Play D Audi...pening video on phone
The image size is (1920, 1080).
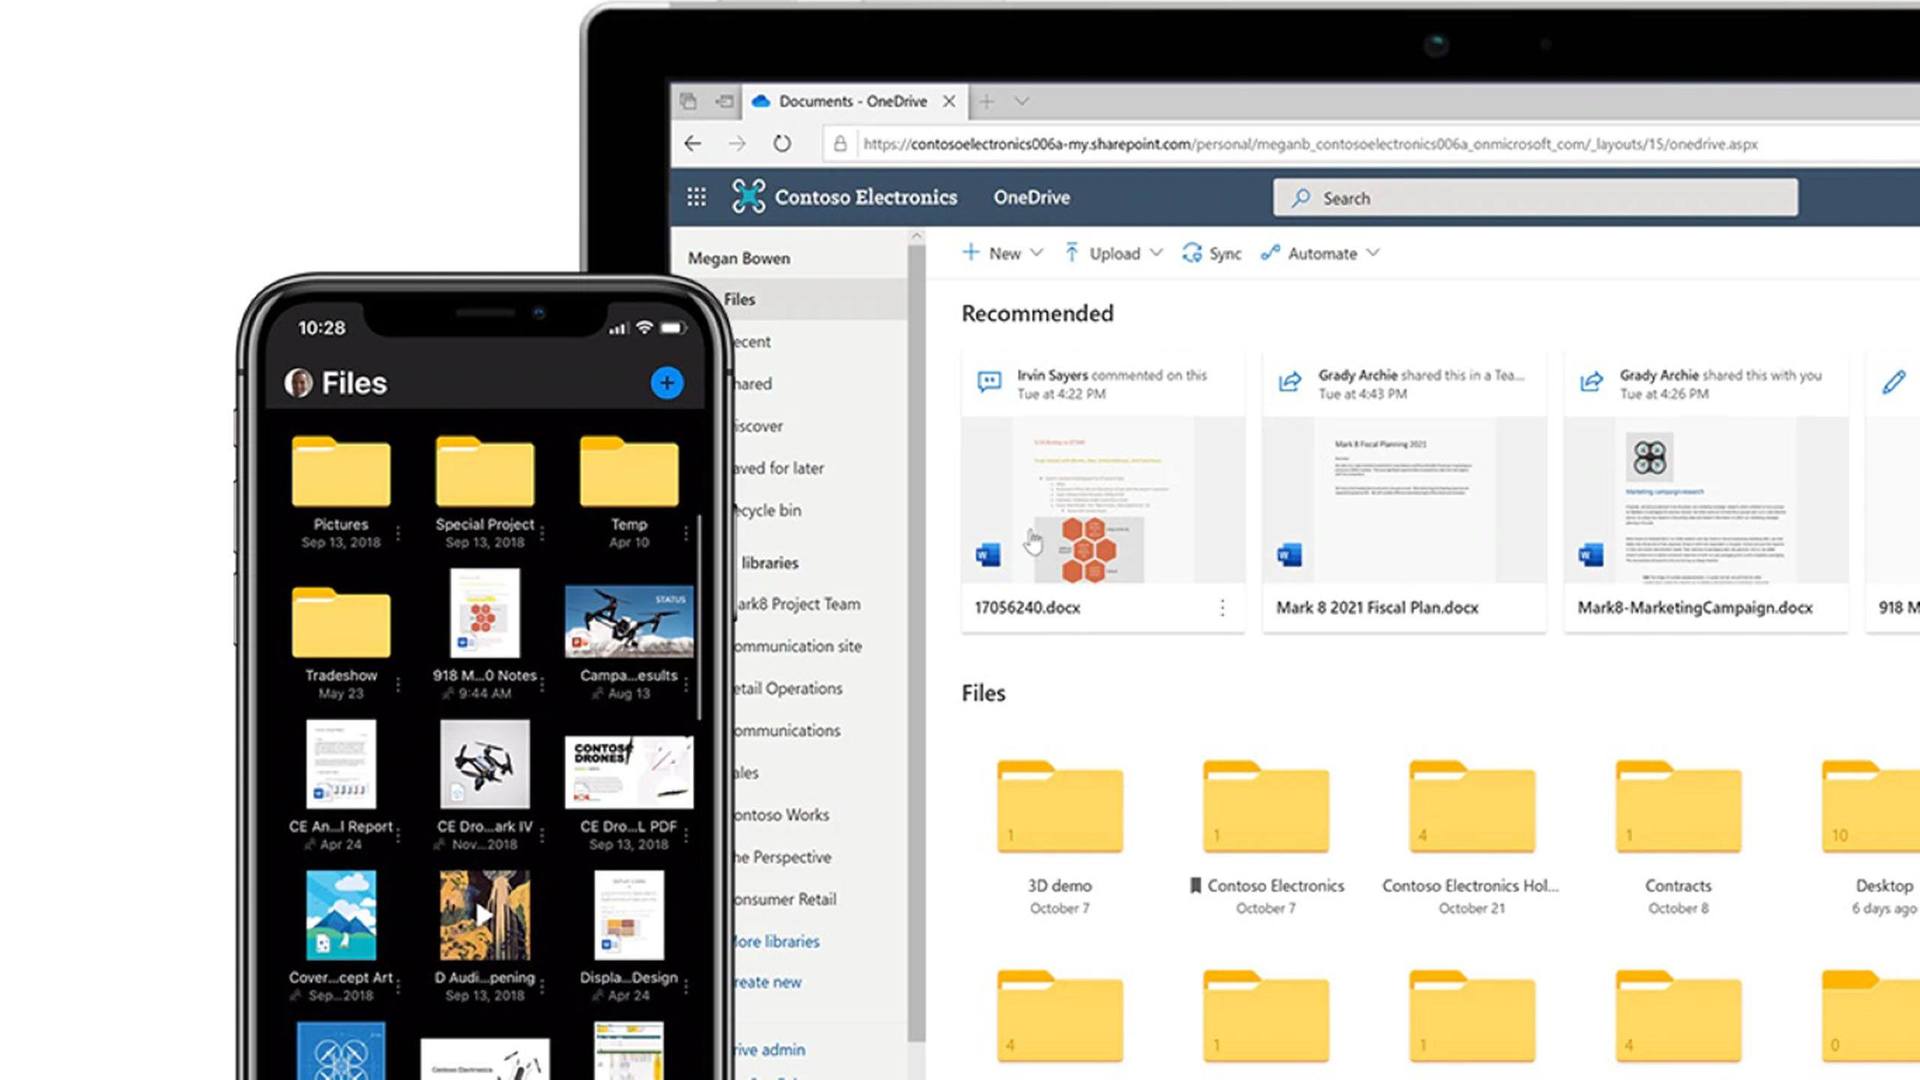(485, 915)
